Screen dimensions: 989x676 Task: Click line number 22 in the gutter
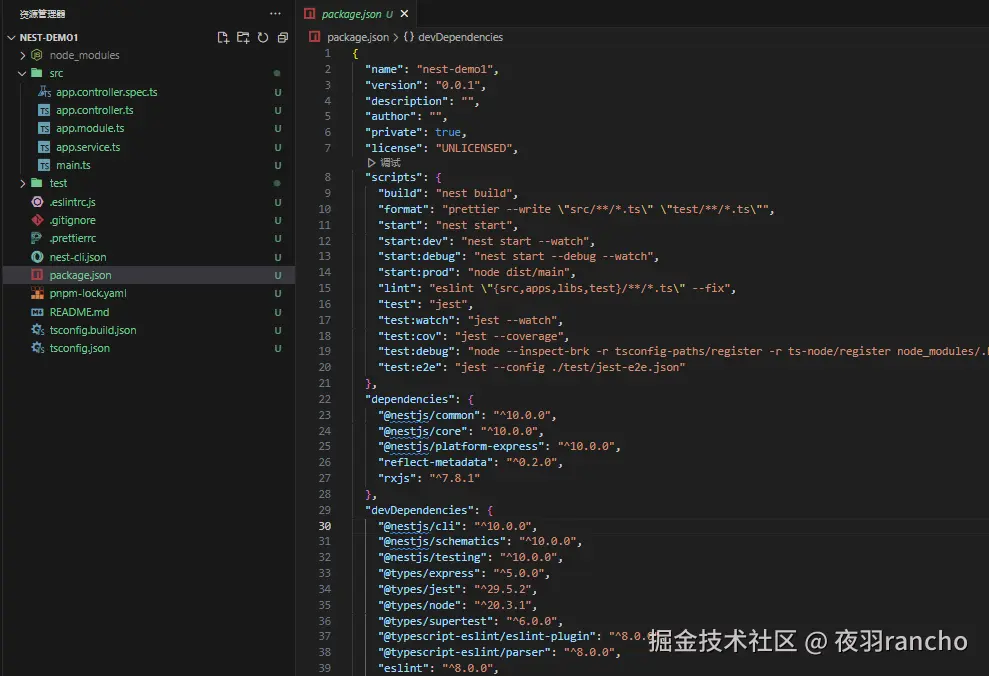point(325,399)
